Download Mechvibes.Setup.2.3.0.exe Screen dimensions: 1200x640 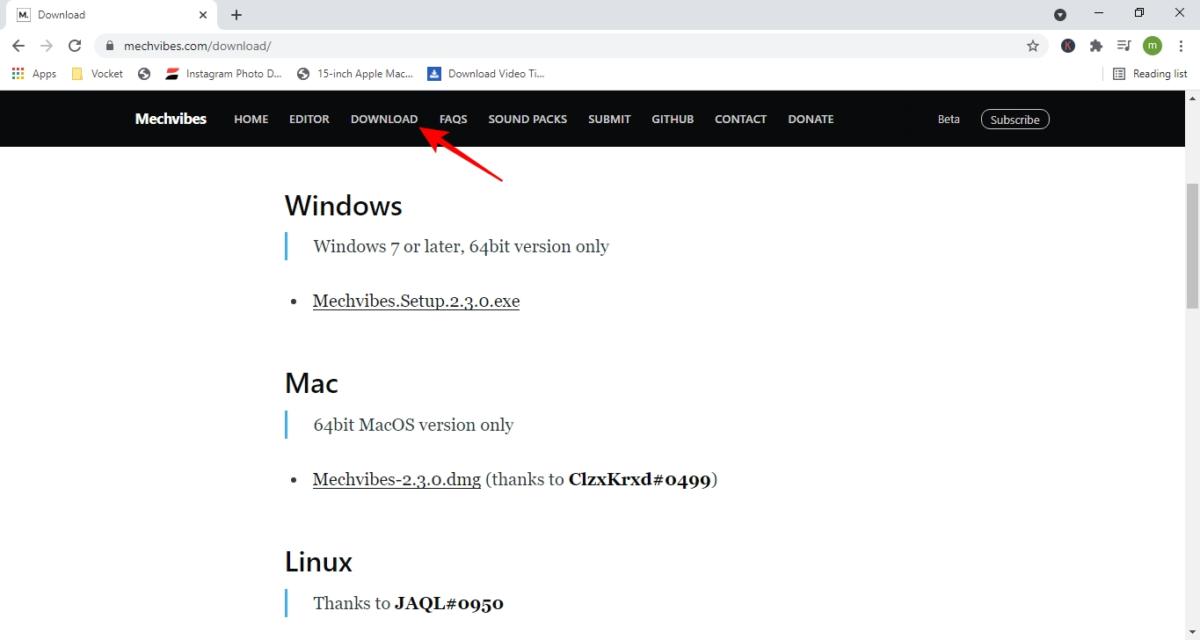(x=416, y=301)
